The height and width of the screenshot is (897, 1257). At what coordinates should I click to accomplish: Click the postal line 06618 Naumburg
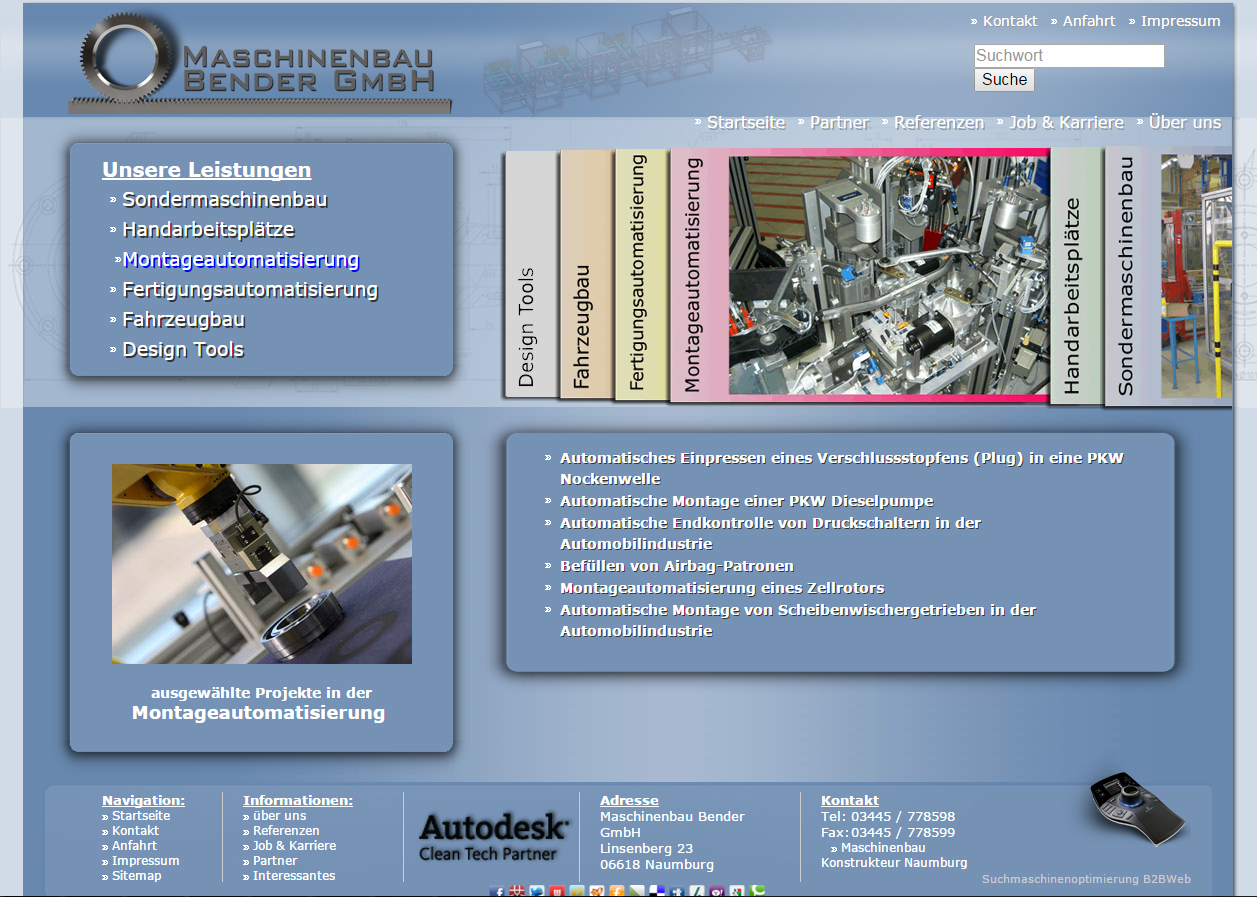[x=657, y=865]
